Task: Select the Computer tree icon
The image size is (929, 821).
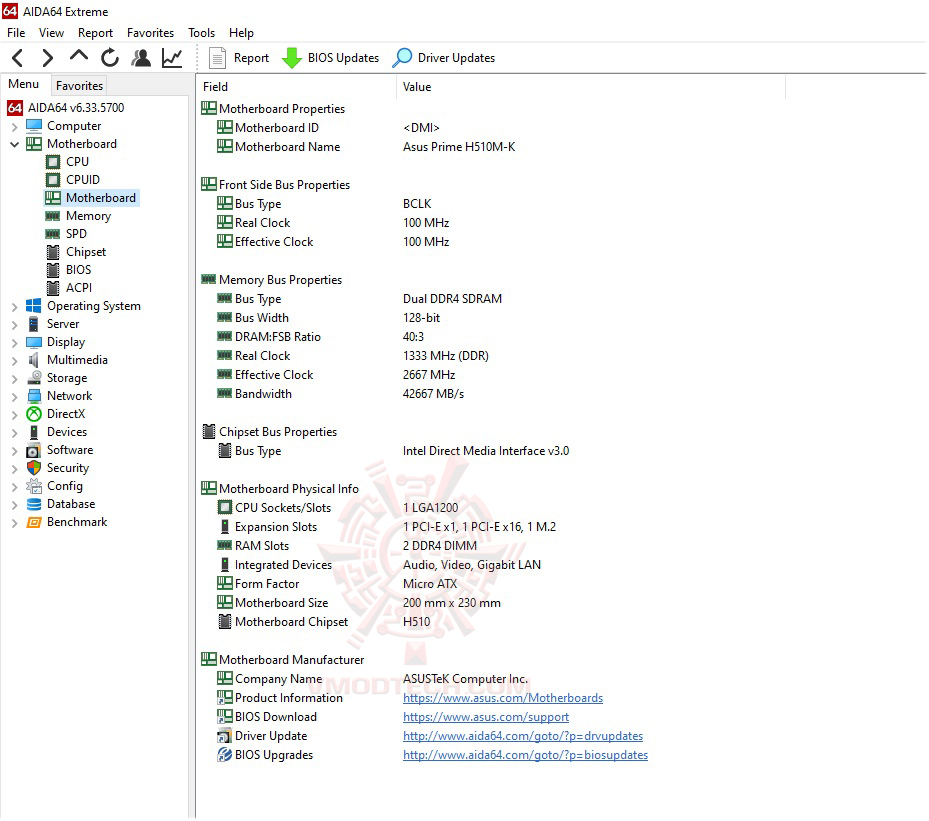Action: (x=34, y=126)
